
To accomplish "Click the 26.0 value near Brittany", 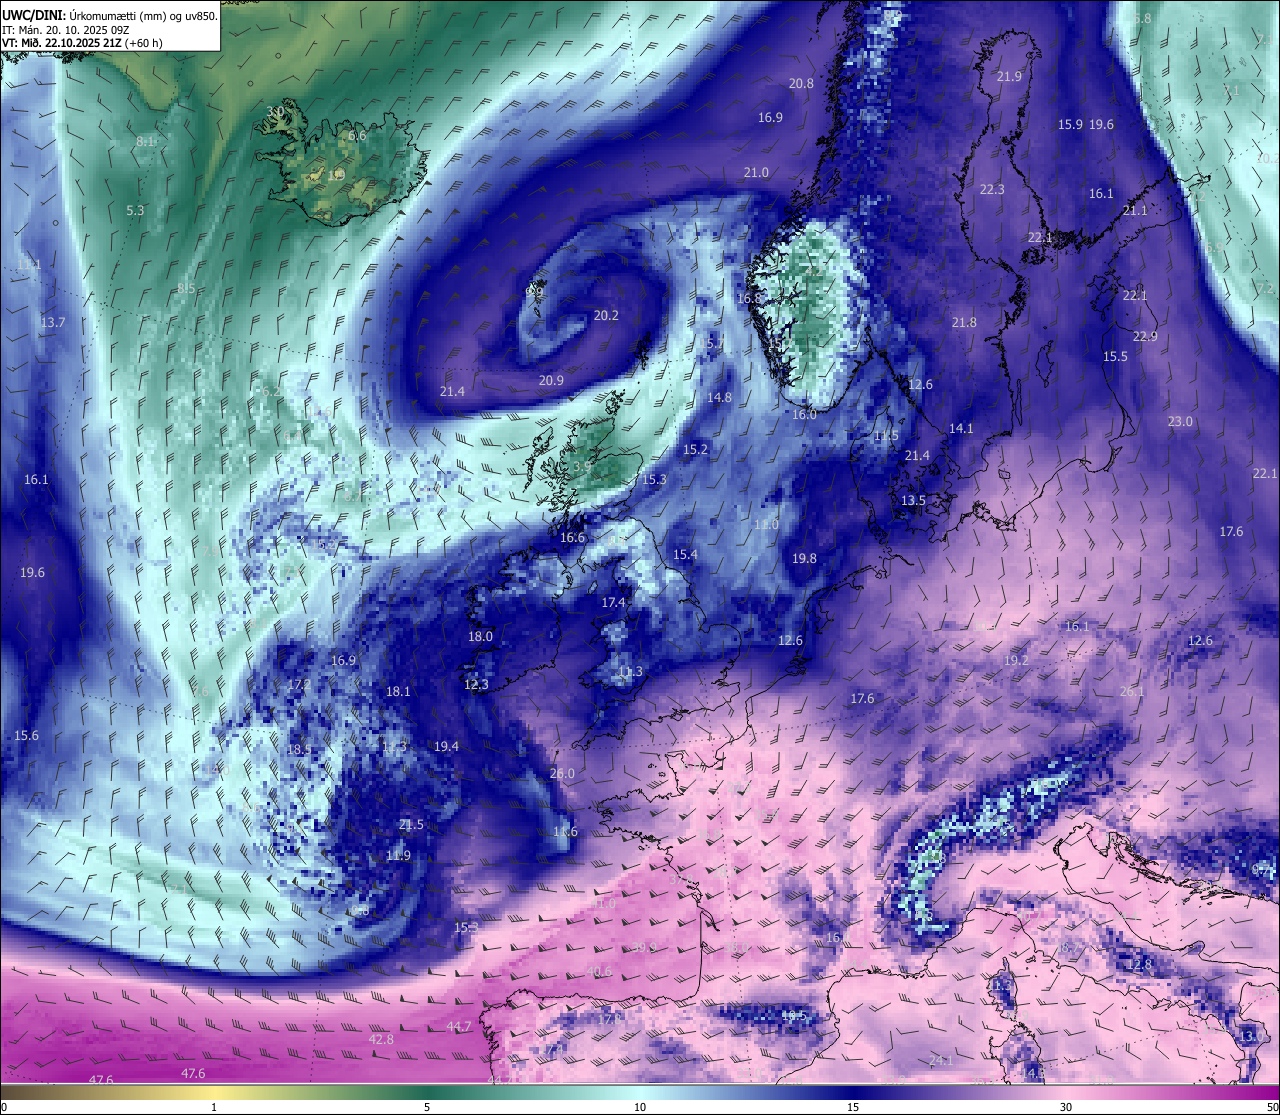I will 562,773.
